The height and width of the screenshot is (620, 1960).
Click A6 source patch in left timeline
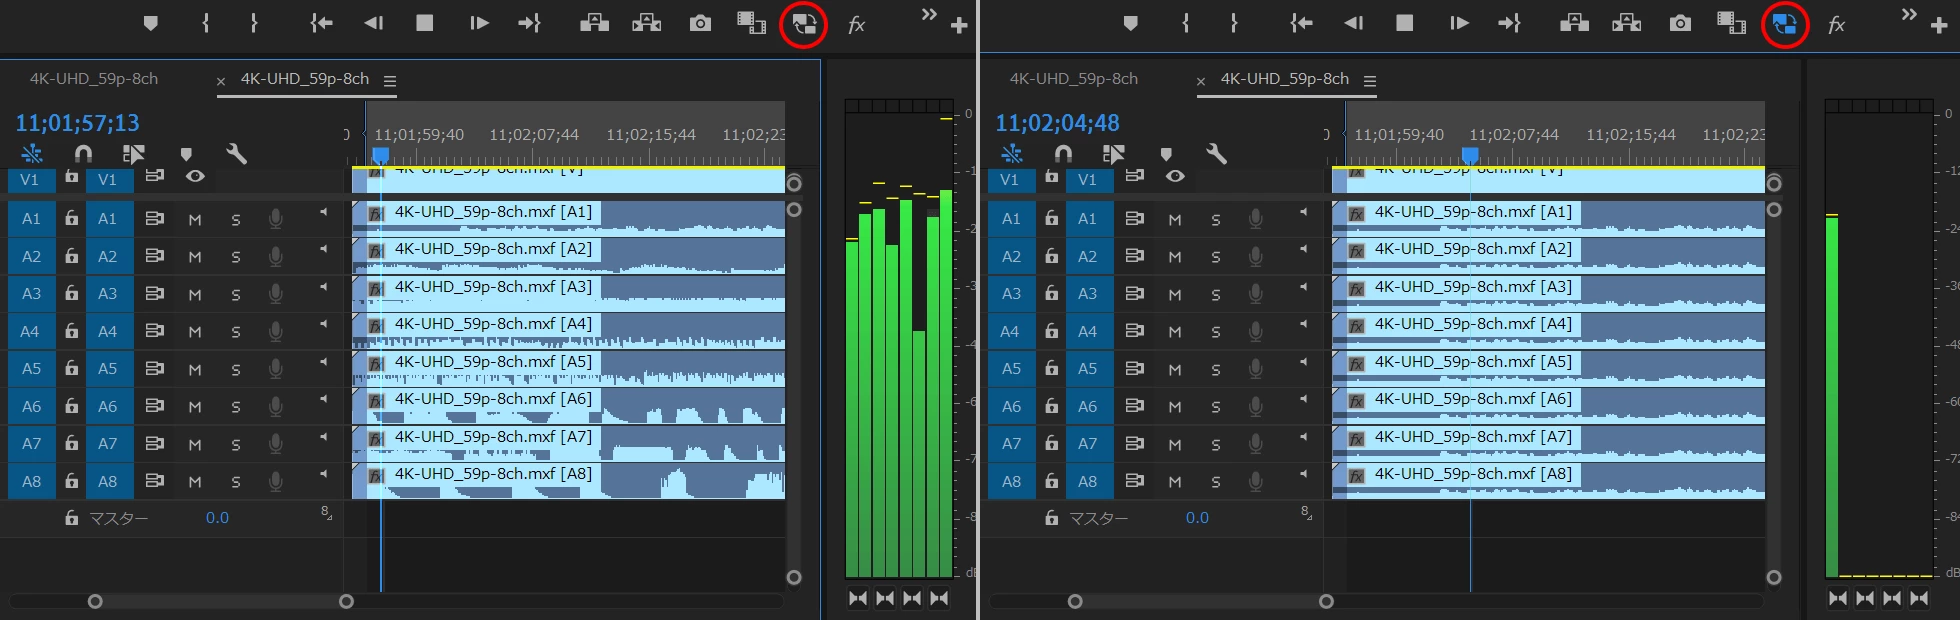[32, 406]
